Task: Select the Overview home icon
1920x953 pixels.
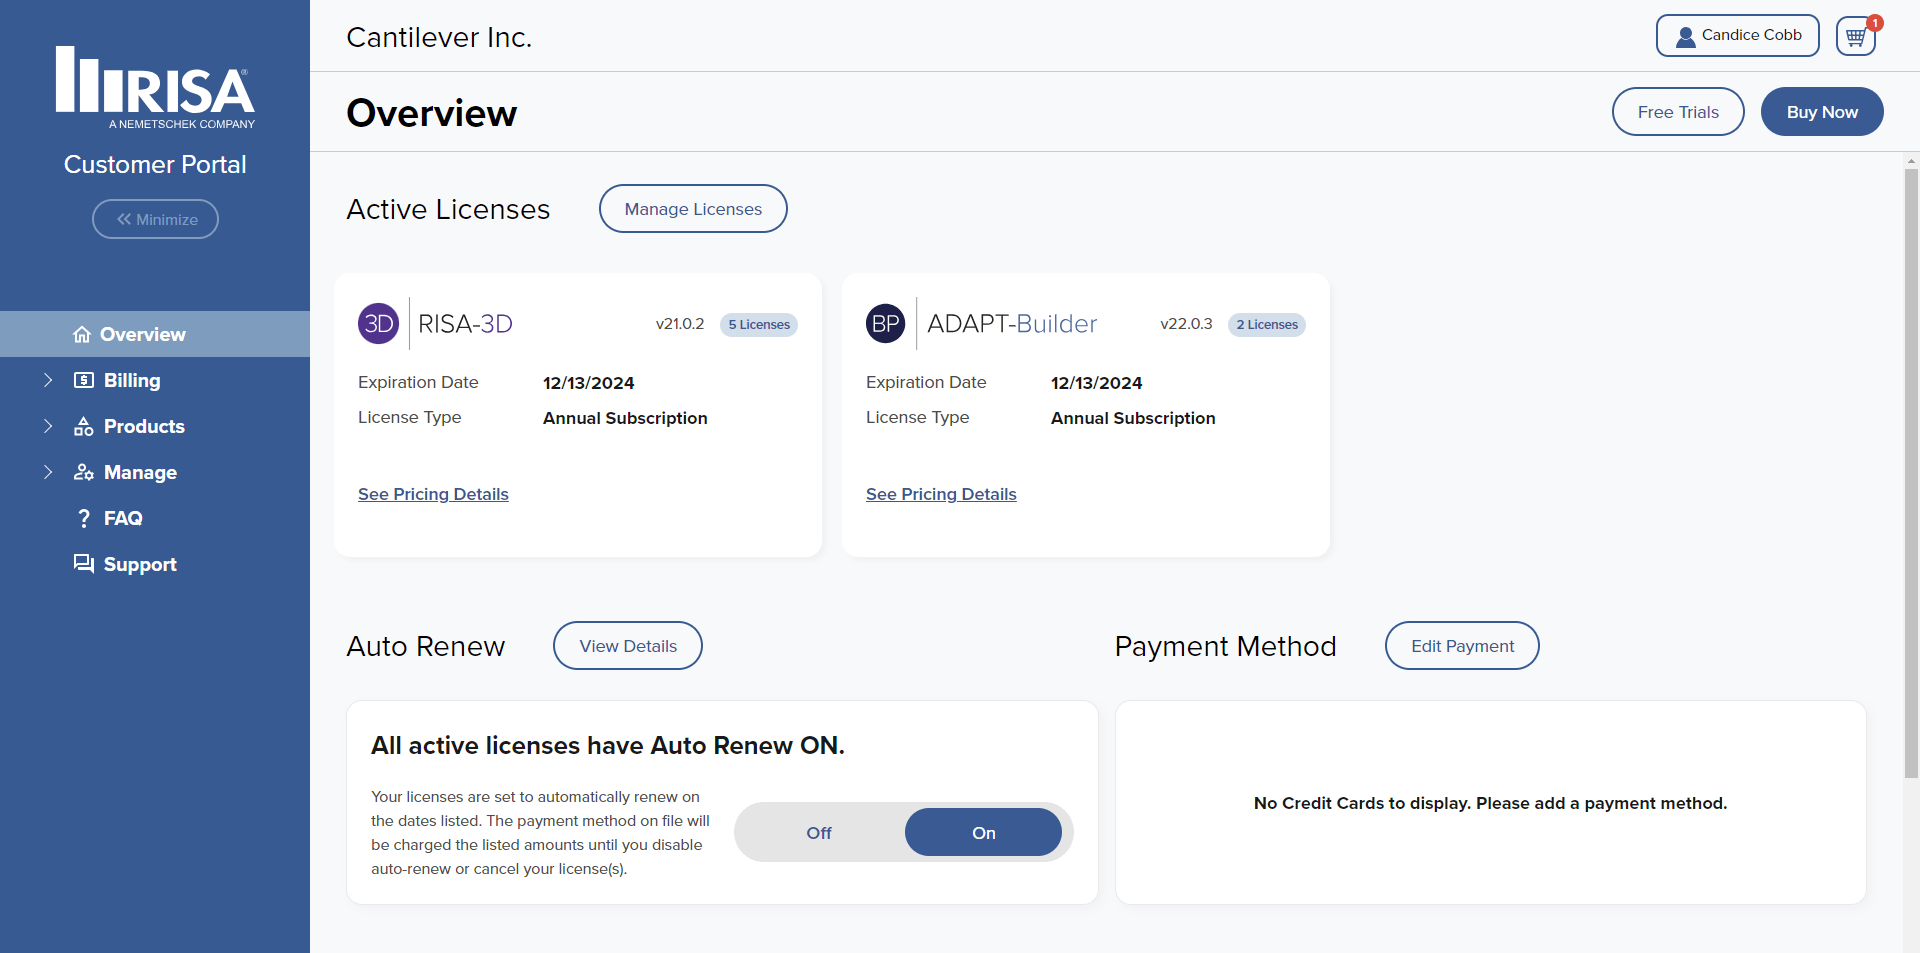Action: click(82, 334)
